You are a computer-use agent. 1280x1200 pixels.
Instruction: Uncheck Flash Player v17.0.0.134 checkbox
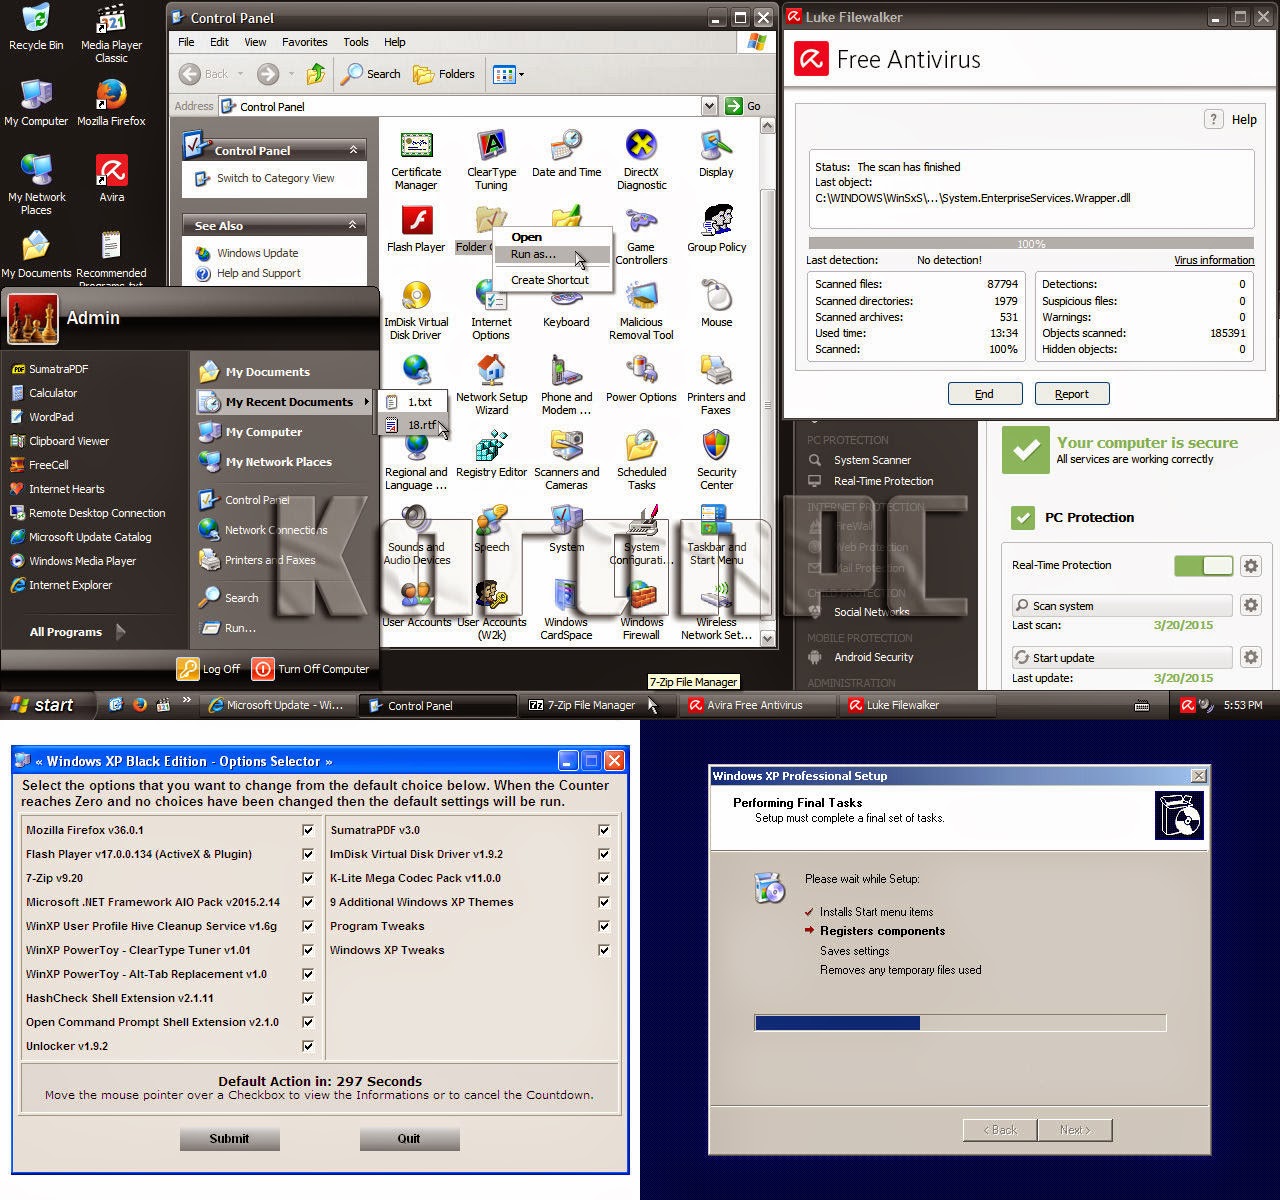coord(308,854)
